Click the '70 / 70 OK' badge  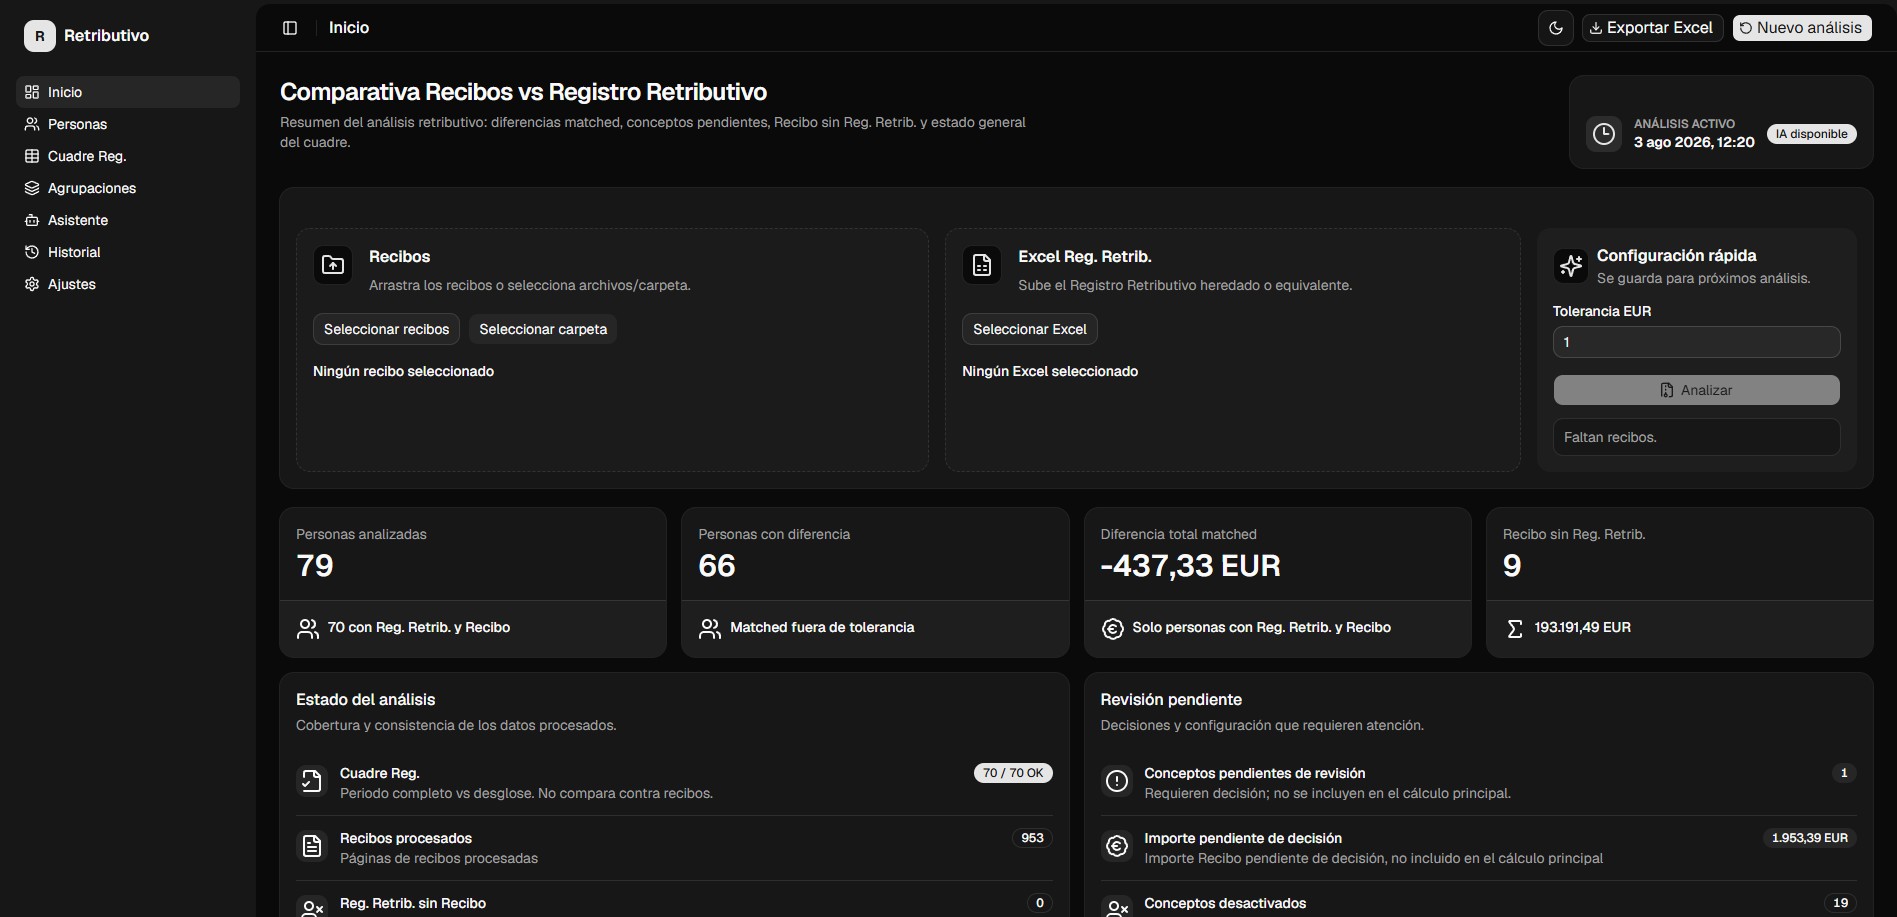(1013, 773)
